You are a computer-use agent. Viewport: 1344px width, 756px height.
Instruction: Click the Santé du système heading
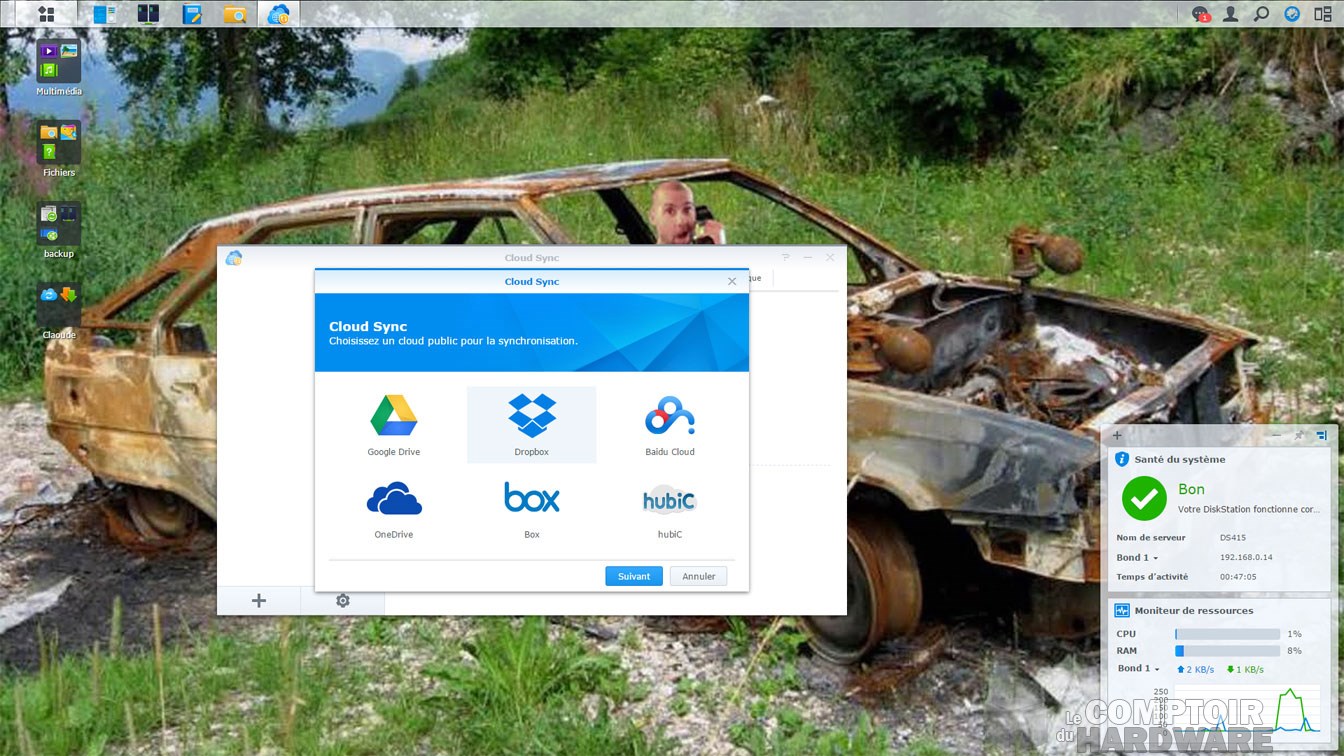click(1179, 460)
